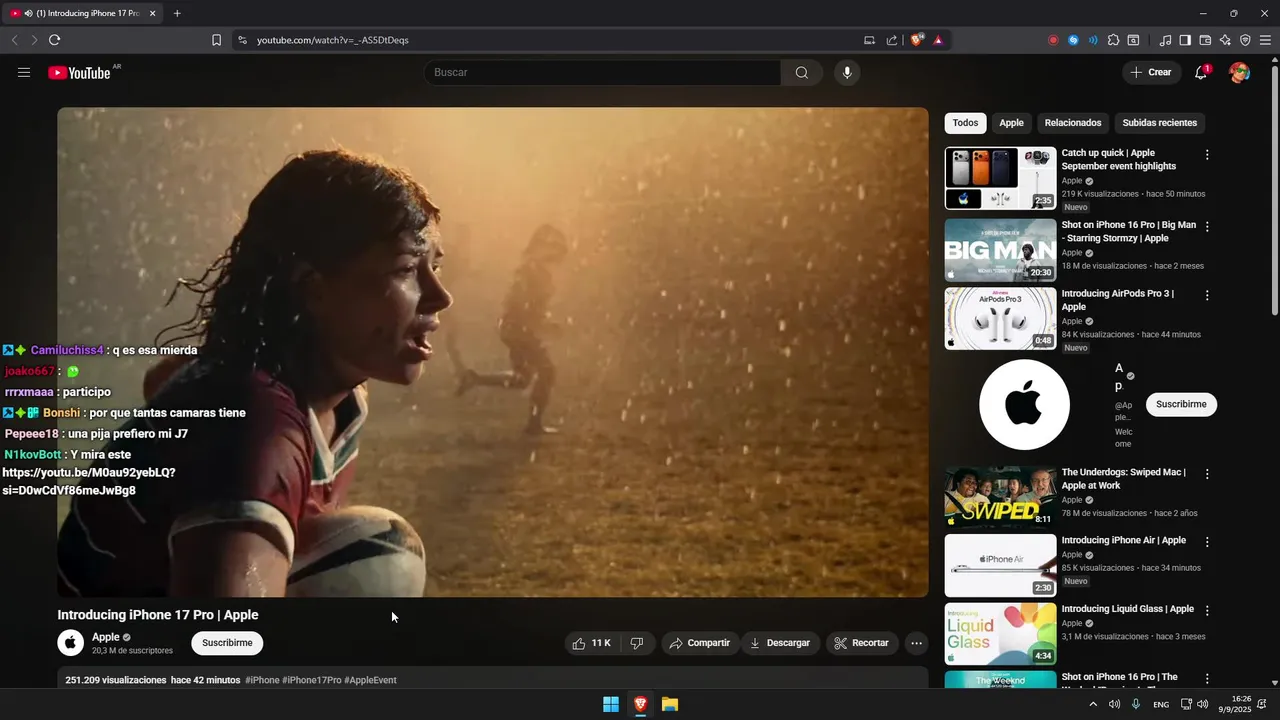Open options for Big Man video

tap(1207, 227)
